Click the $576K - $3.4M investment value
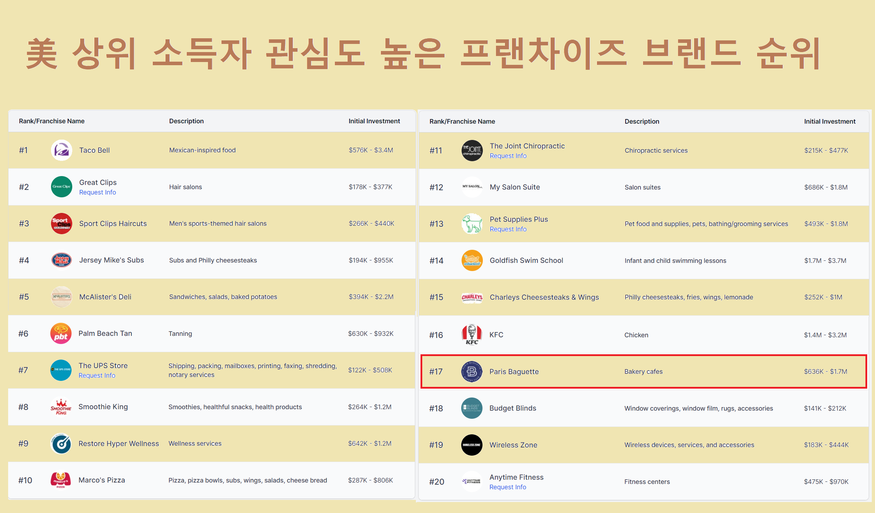The height and width of the screenshot is (513, 875). coord(371,150)
